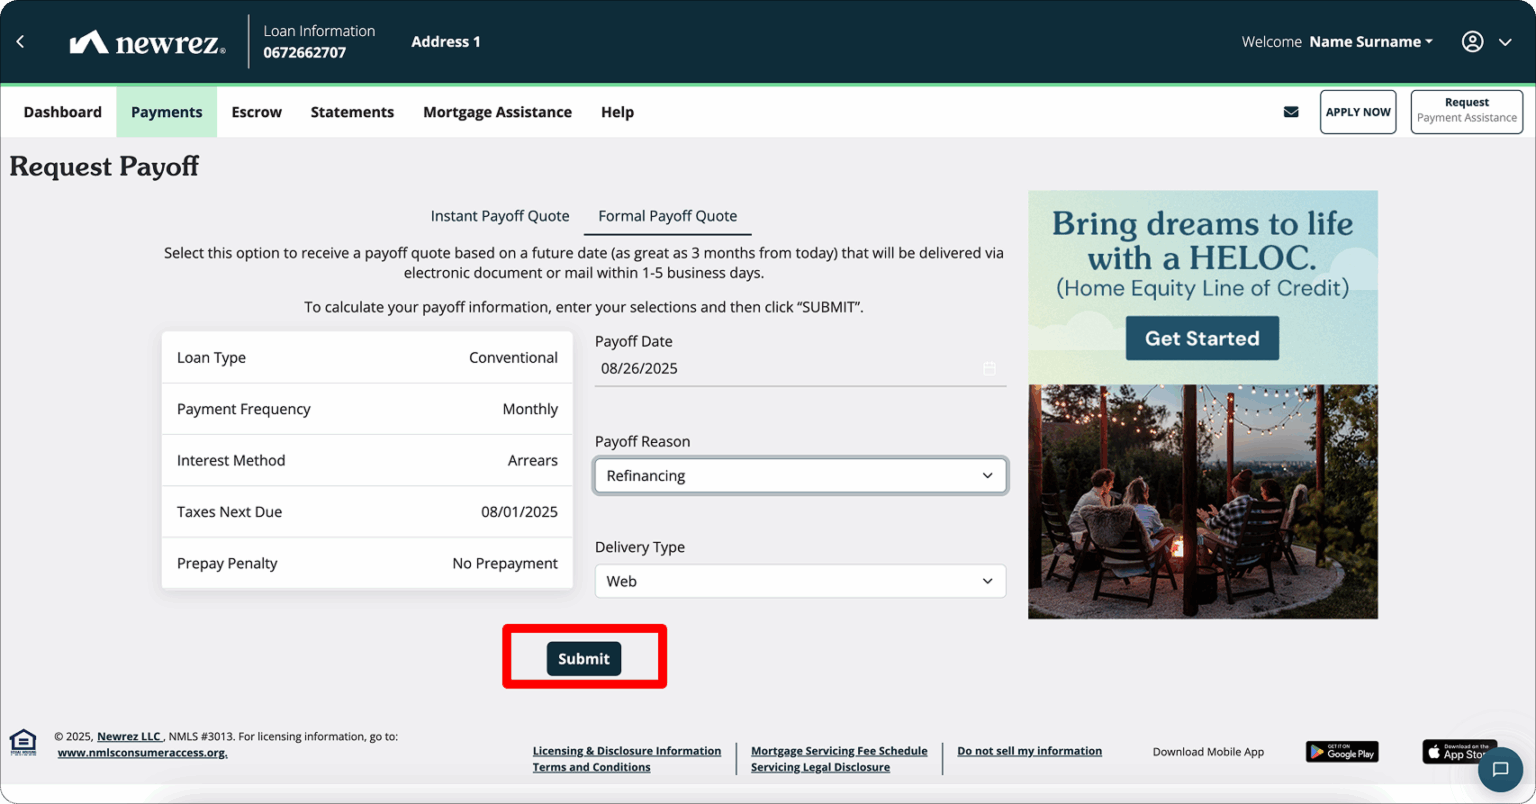The width and height of the screenshot is (1536, 804).
Task: Open the Do not sell my information link
Action: (1029, 750)
